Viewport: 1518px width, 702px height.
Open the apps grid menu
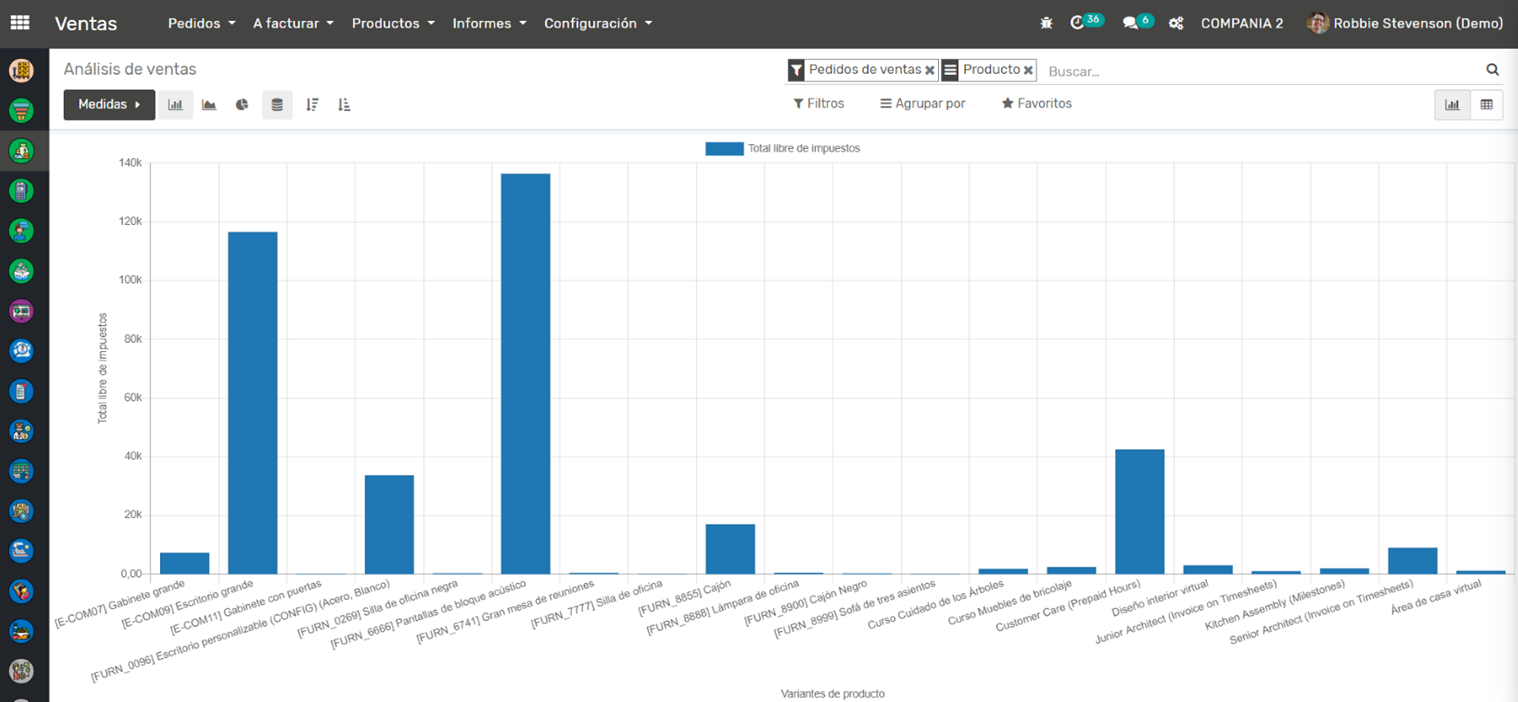20,23
